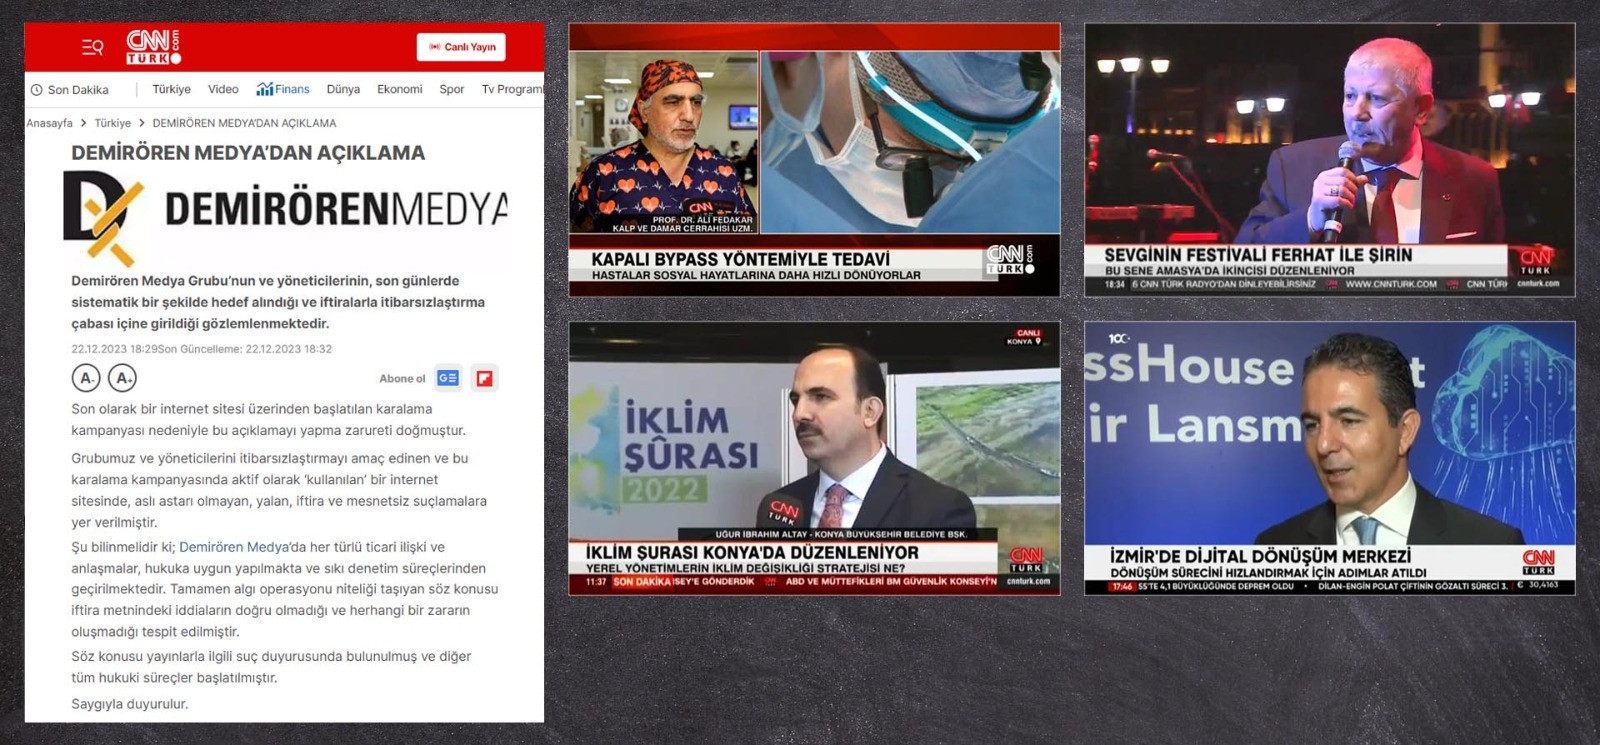Open Kapalı Bypass Yöntemiyle Tedavi video thumbnail
This screenshot has height=745, width=1600.
(814, 160)
